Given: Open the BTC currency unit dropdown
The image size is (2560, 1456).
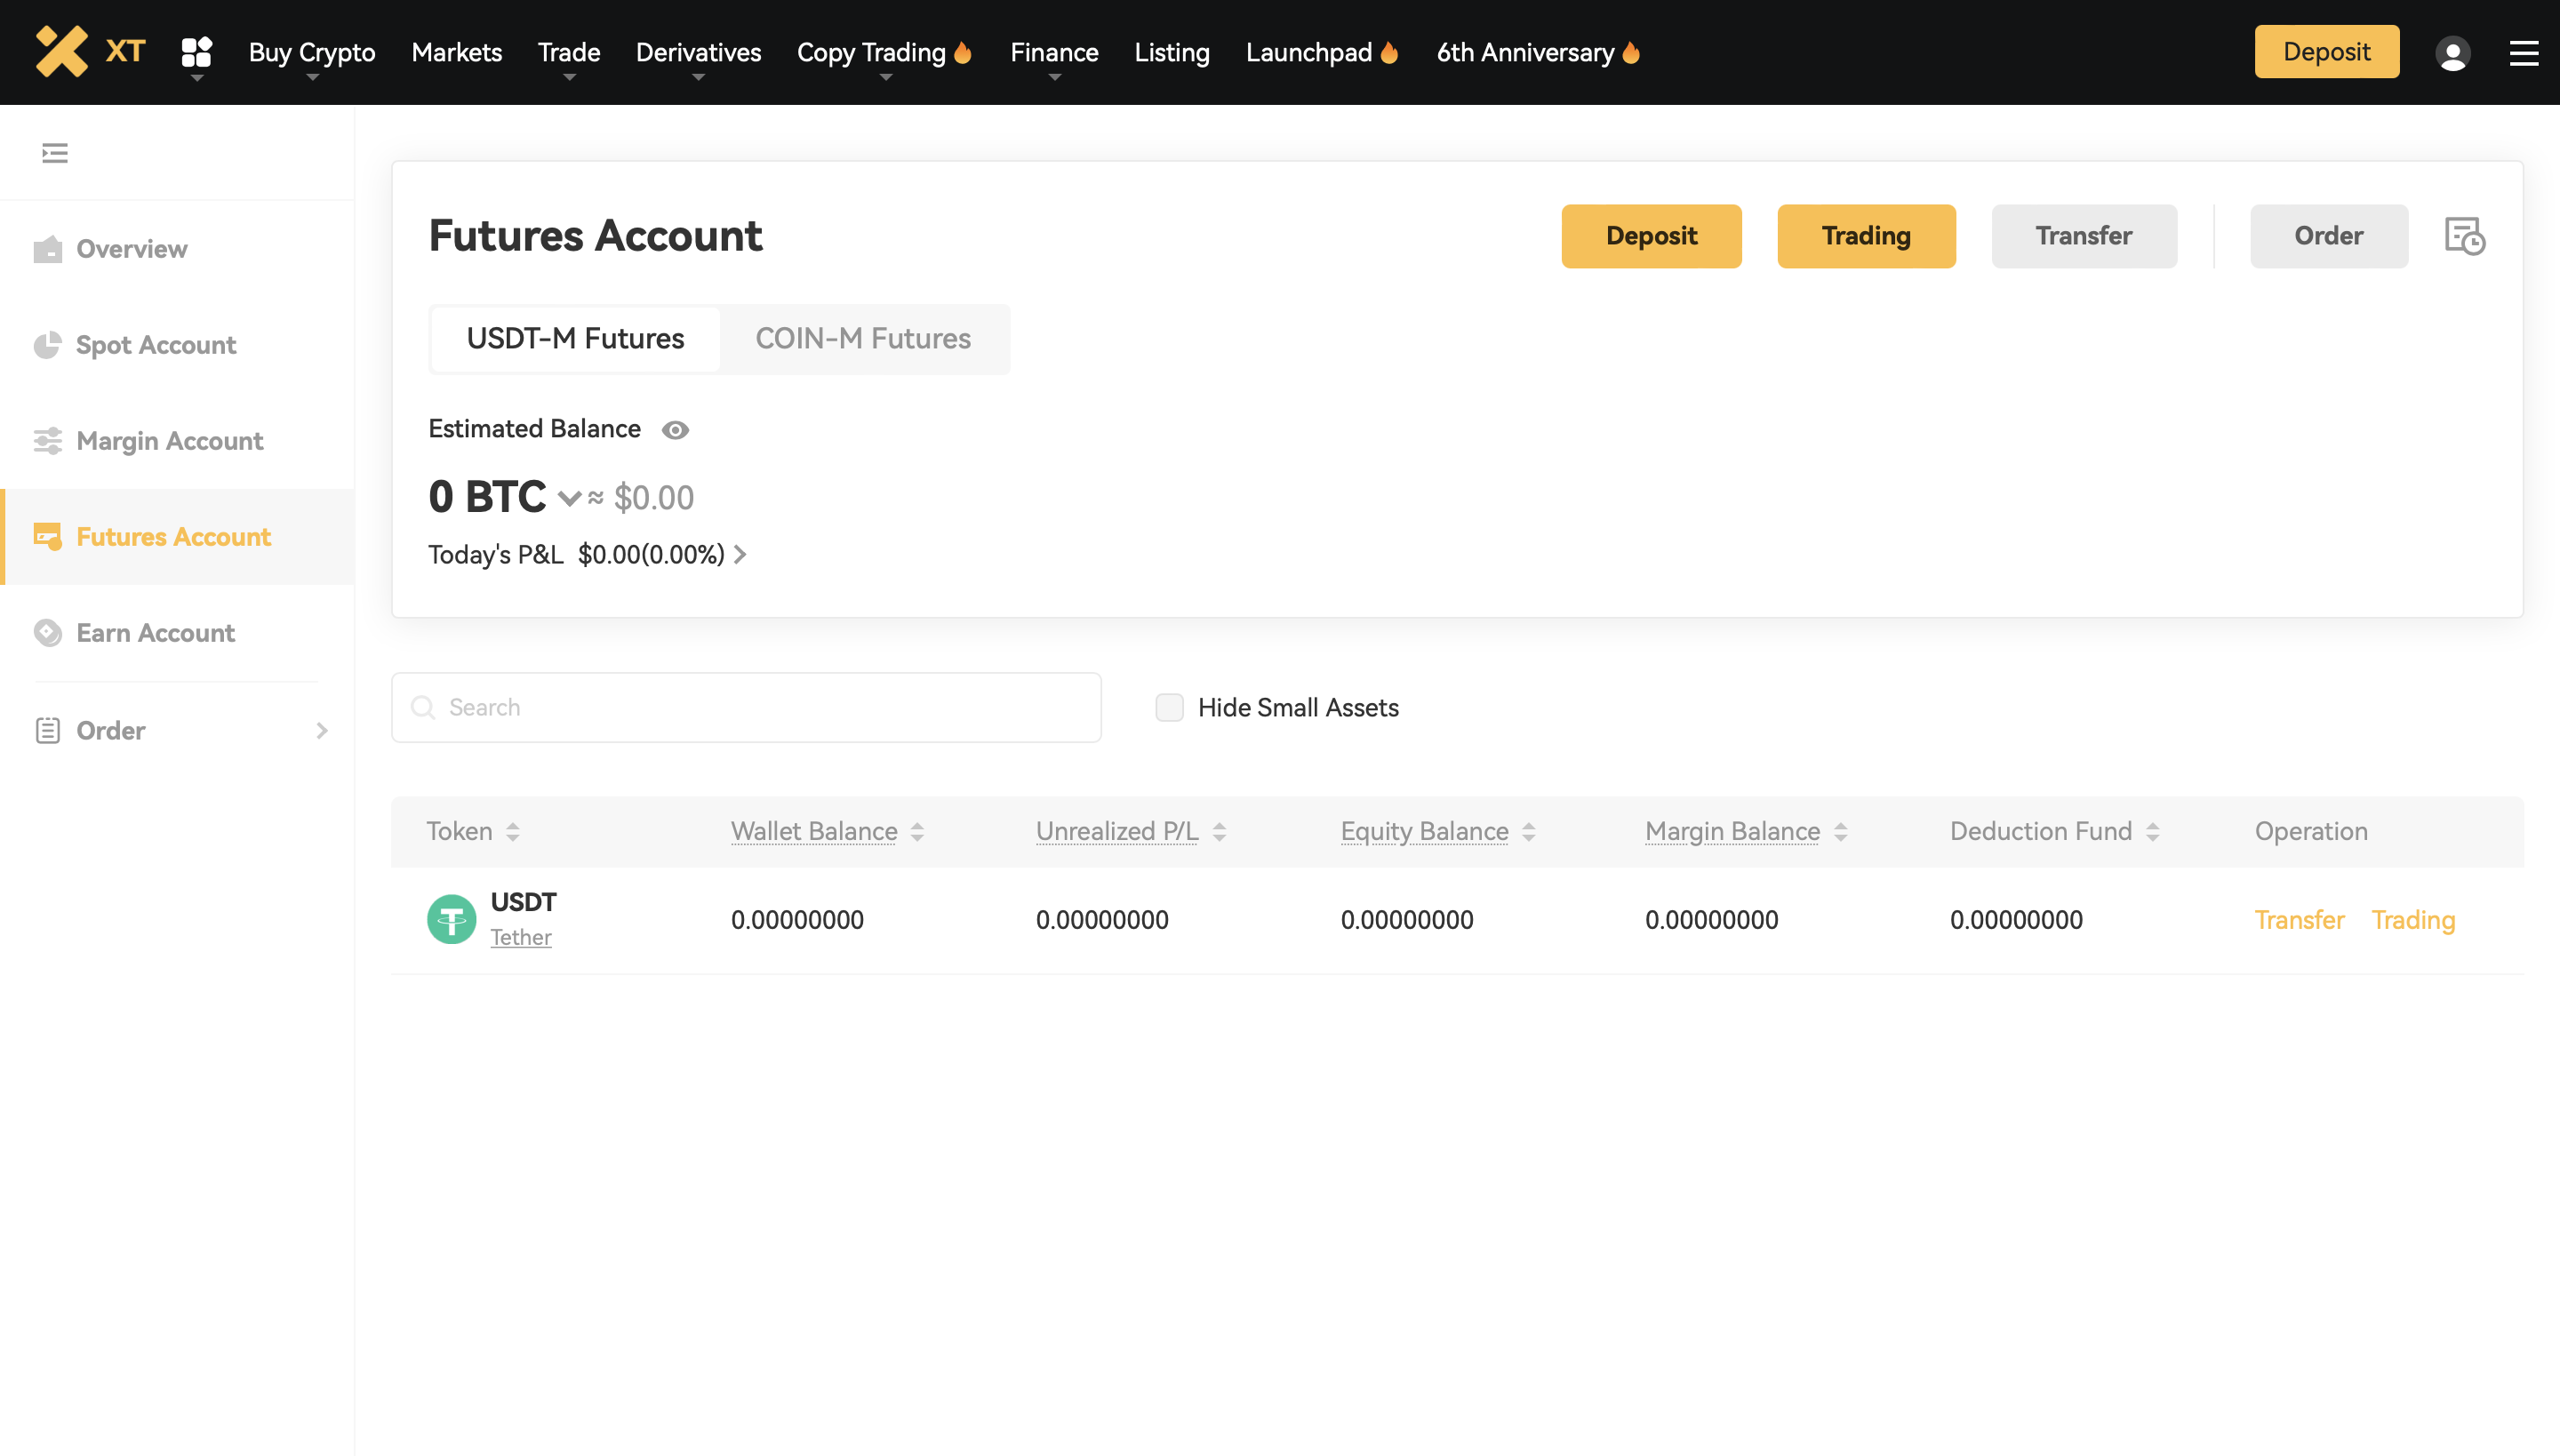Looking at the screenshot, I should 569,498.
